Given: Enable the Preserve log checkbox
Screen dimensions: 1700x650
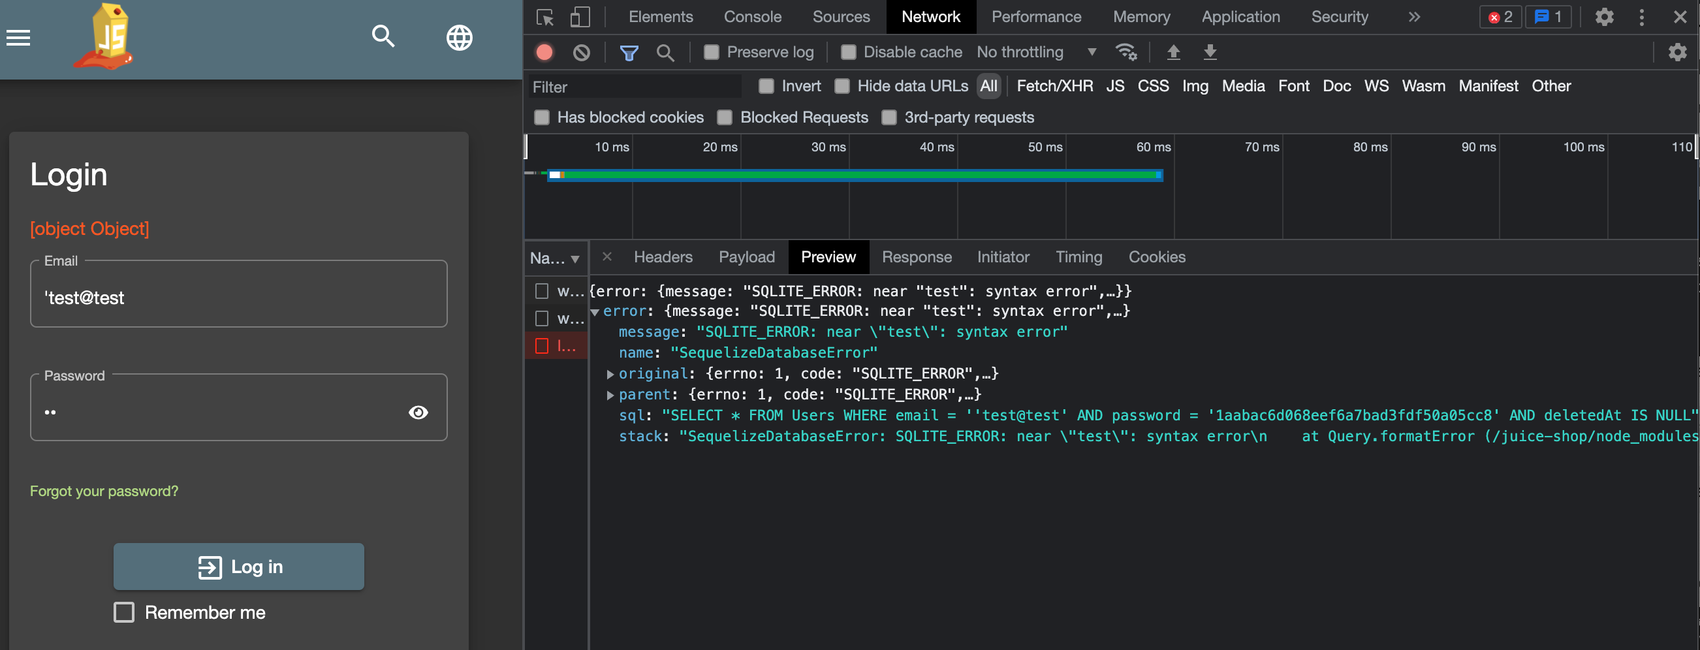Looking at the screenshot, I should click(711, 52).
